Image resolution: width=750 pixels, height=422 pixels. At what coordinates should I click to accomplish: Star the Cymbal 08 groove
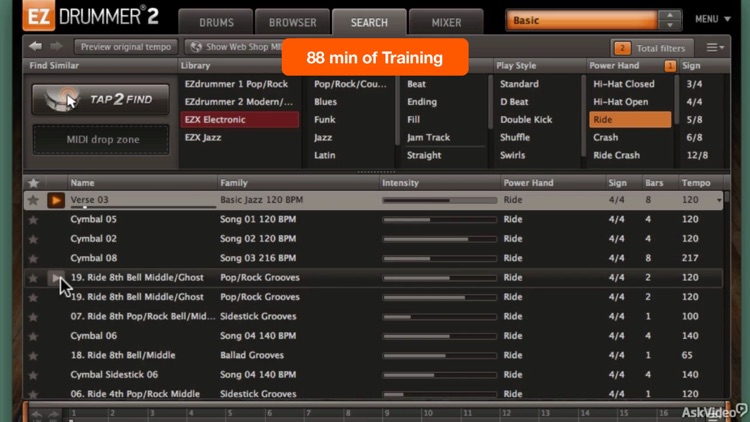(33, 258)
